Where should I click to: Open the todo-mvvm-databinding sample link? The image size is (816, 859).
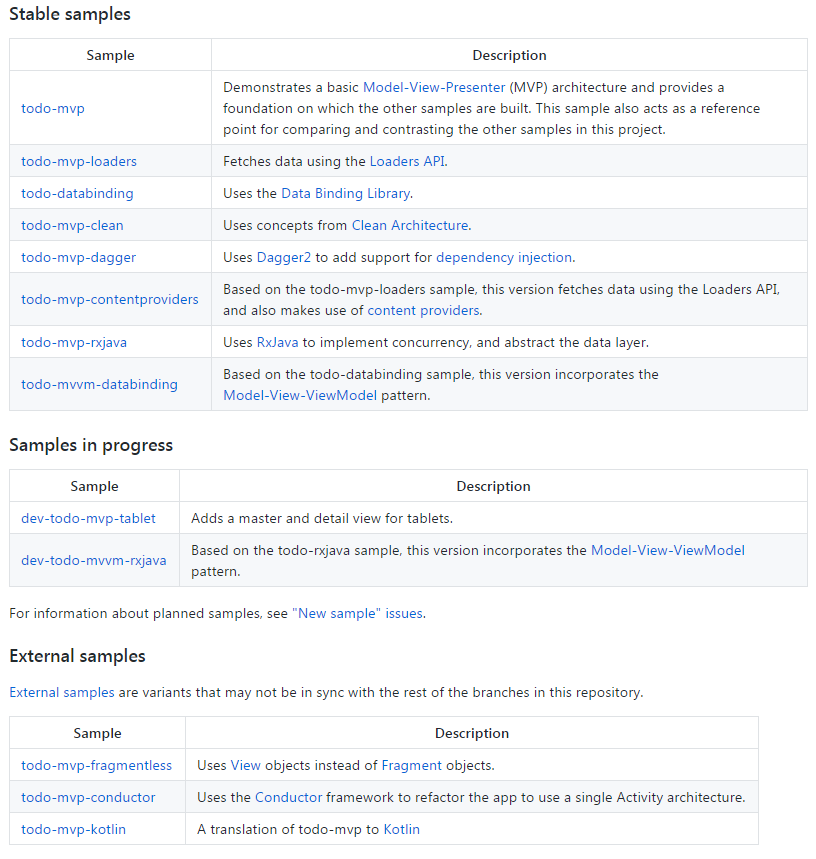(x=99, y=385)
